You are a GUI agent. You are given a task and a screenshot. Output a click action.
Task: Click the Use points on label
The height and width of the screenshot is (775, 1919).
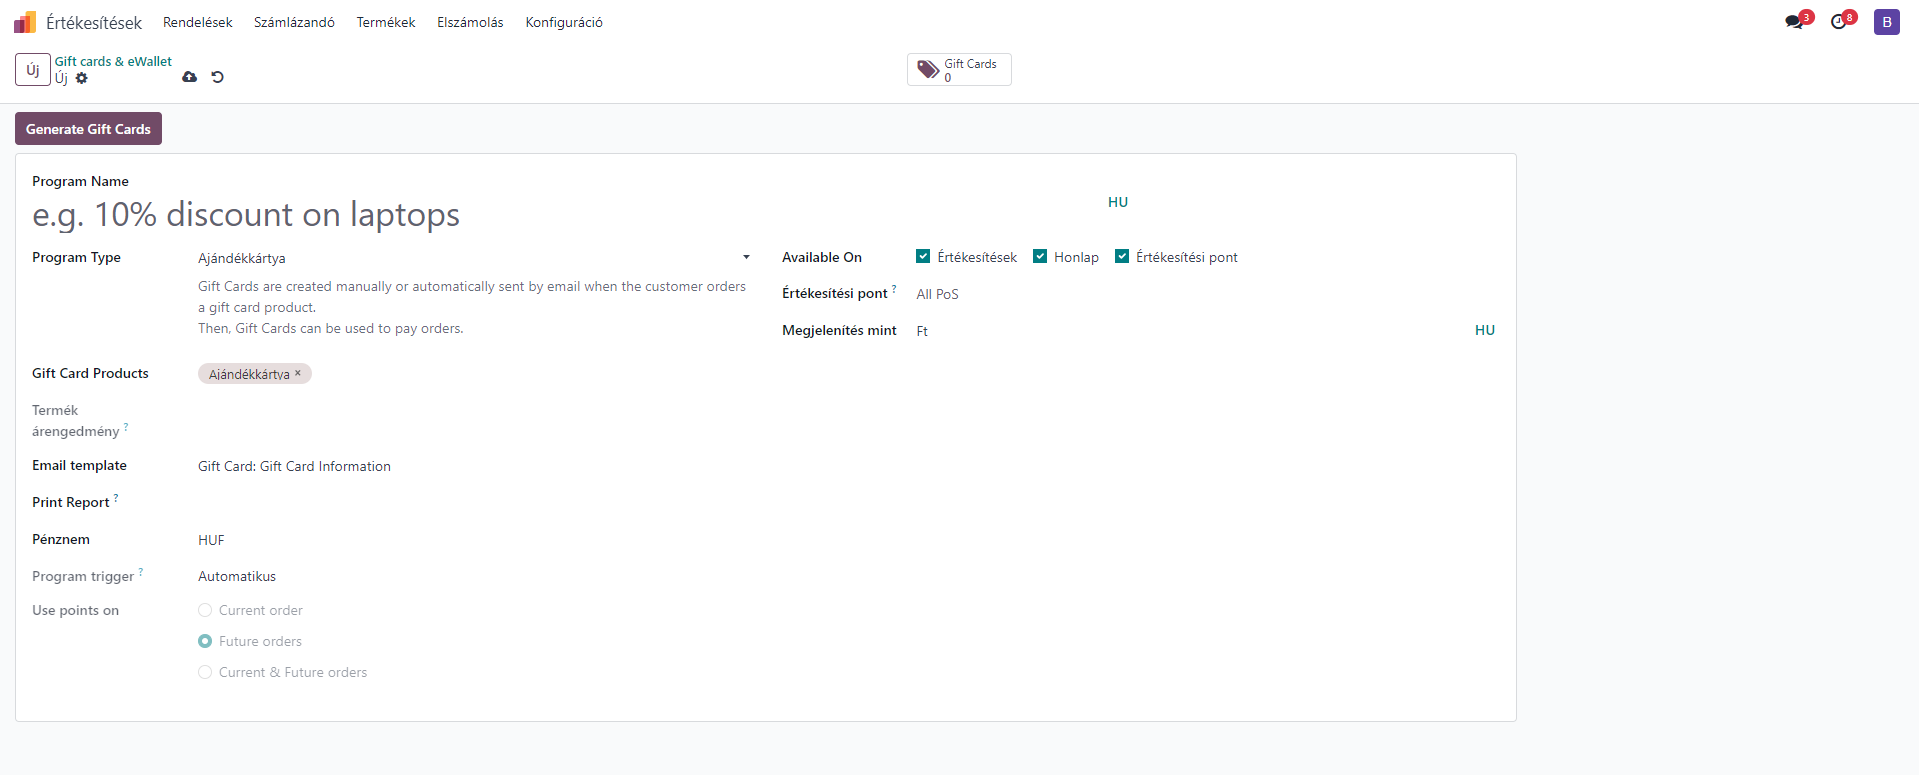75,610
